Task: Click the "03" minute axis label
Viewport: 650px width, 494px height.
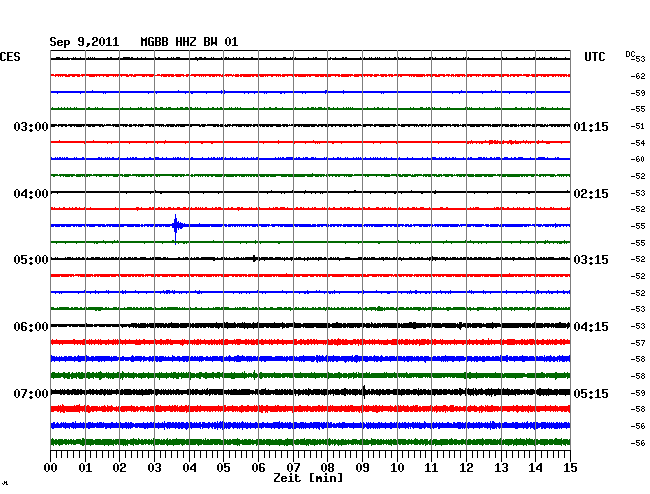Action: point(154,468)
